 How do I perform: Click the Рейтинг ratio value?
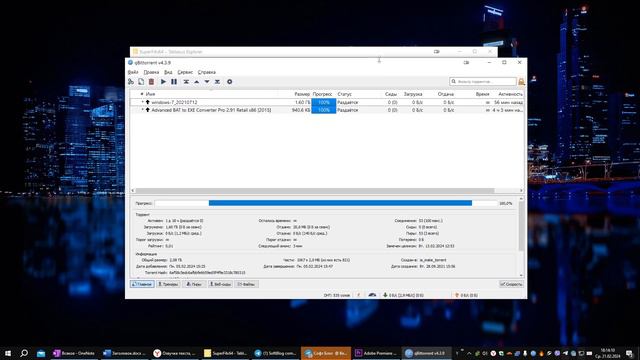click(169, 246)
